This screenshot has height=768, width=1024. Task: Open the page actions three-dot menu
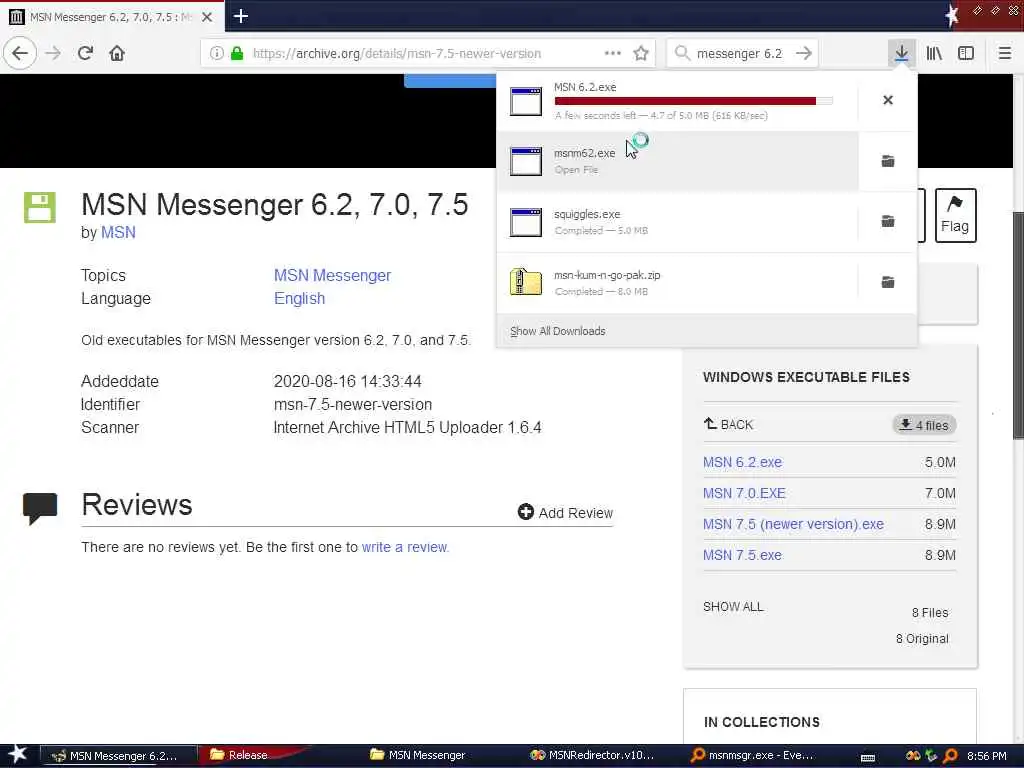coord(613,53)
